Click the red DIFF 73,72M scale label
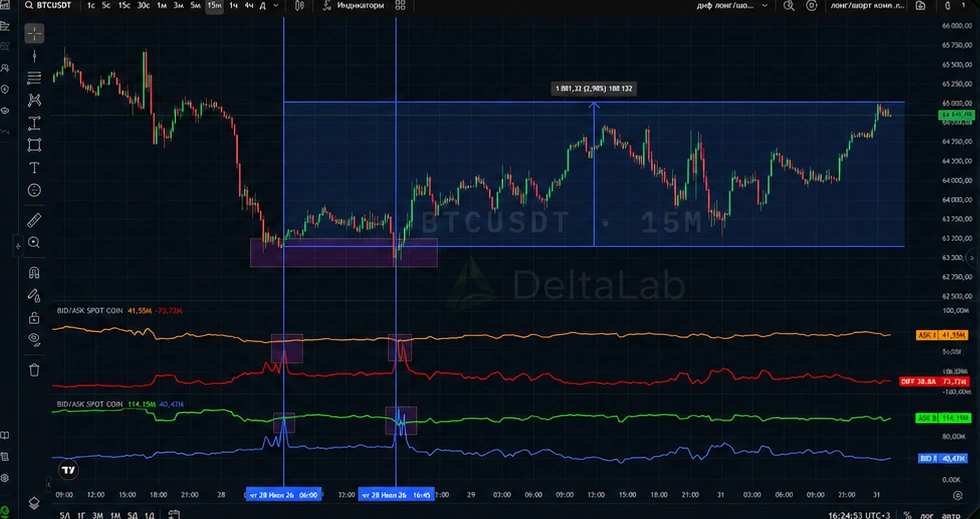The height and width of the screenshot is (519, 980). 934,381
